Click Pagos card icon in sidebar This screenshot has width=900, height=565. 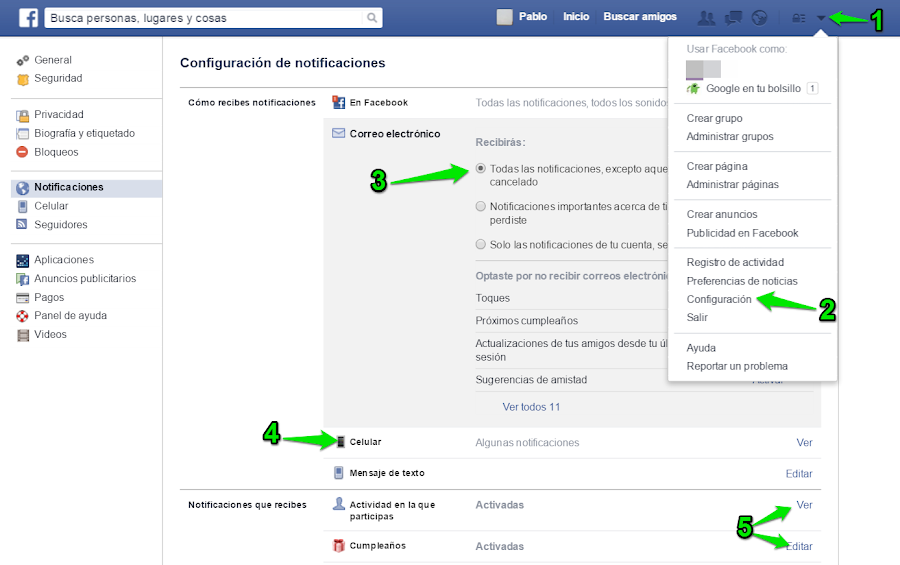point(22,298)
